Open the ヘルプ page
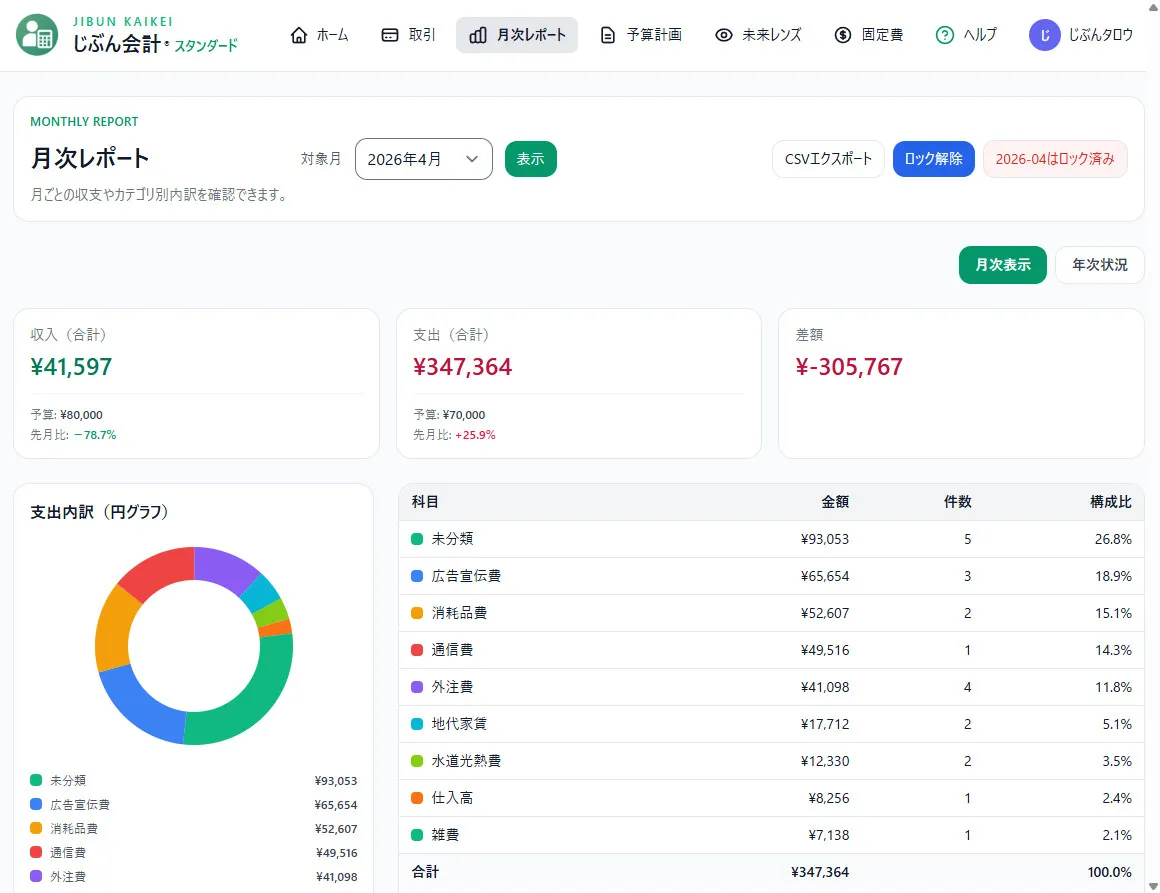This screenshot has width=1160, height=893. coord(966,35)
